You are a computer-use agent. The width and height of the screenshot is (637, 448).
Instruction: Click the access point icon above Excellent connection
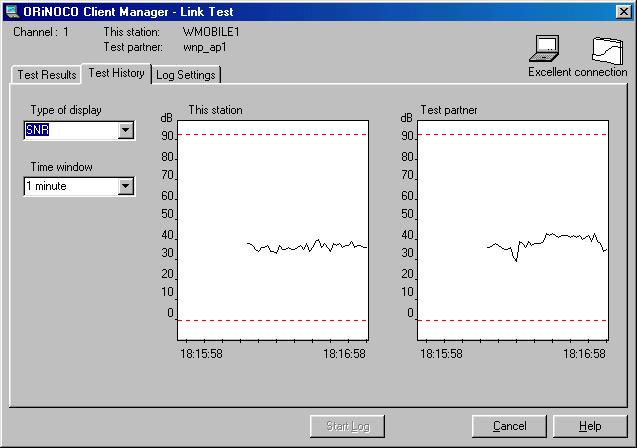tap(606, 48)
